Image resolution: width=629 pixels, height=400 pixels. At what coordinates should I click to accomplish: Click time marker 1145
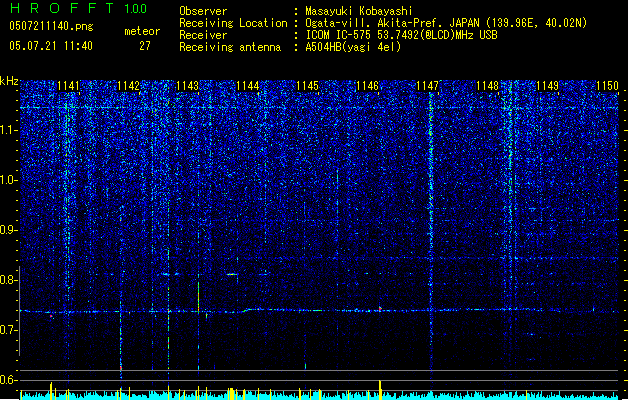point(307,86)
